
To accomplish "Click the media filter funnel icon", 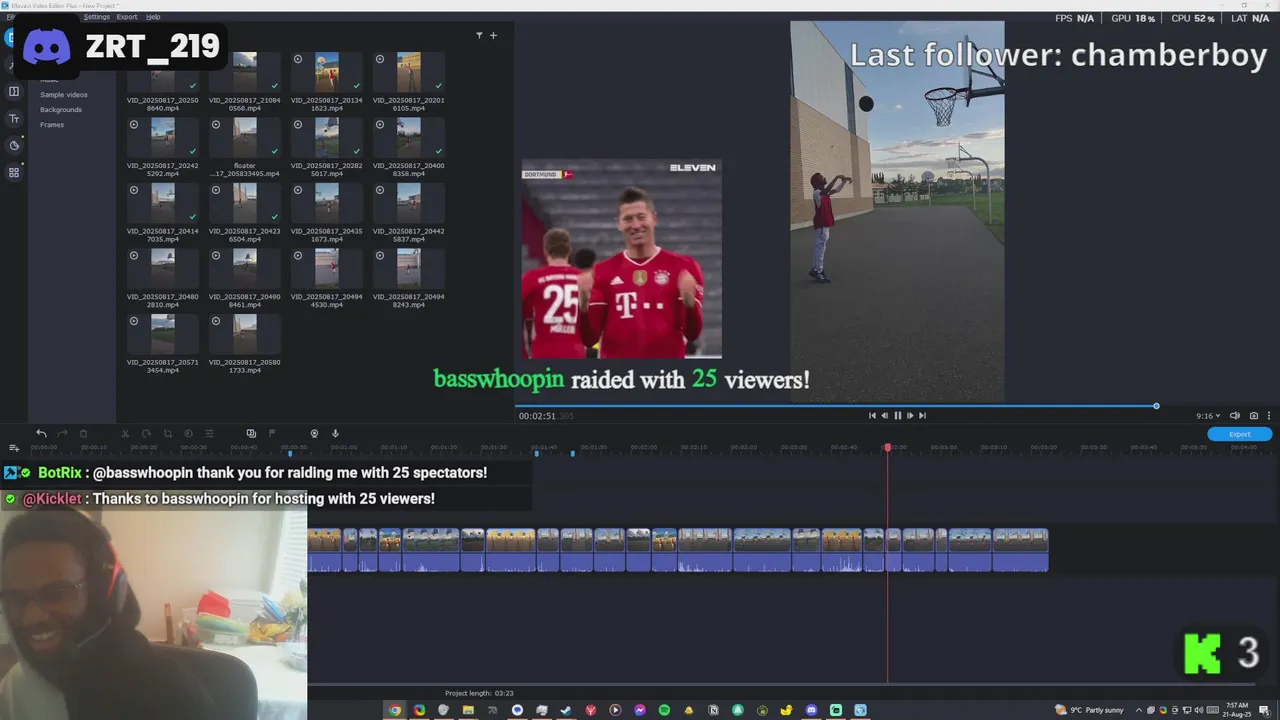I will [x=479, y=35].
